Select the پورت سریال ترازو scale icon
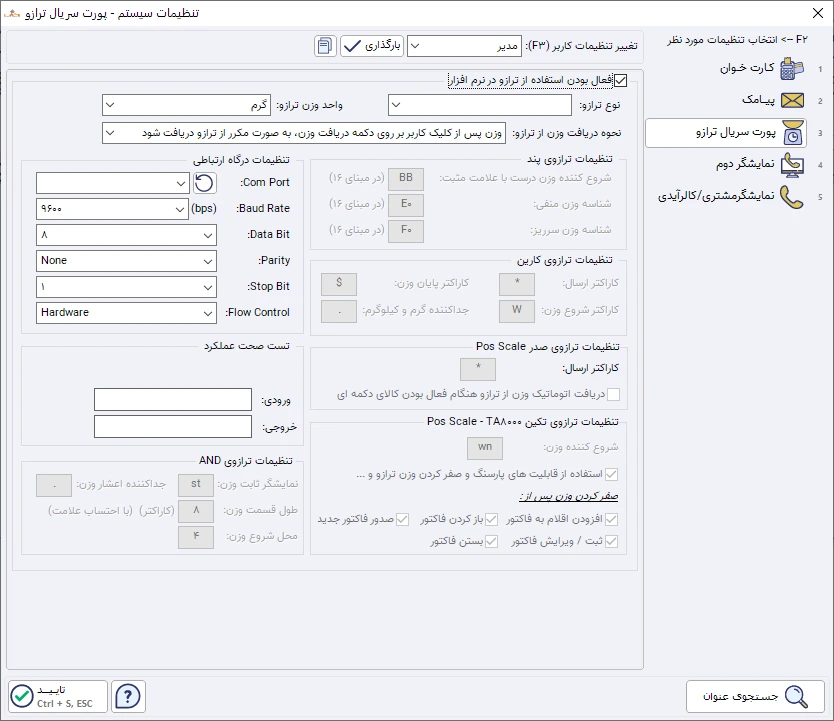The height and width of the screenshot is (721, 834). 792,132
